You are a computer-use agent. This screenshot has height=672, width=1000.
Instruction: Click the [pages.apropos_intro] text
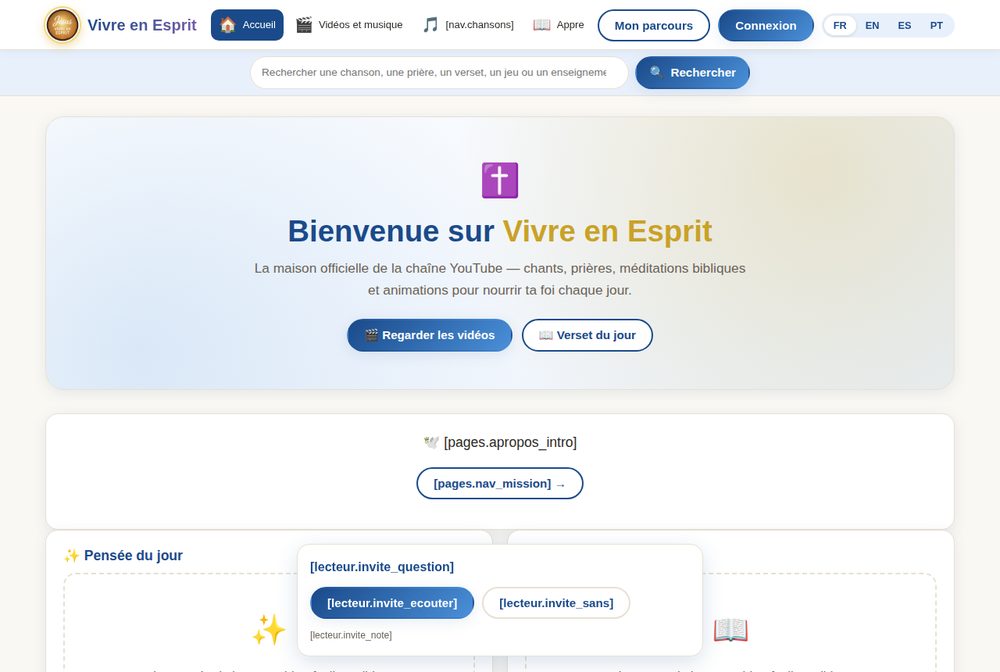pyautogui.click(x=510, y=442)
